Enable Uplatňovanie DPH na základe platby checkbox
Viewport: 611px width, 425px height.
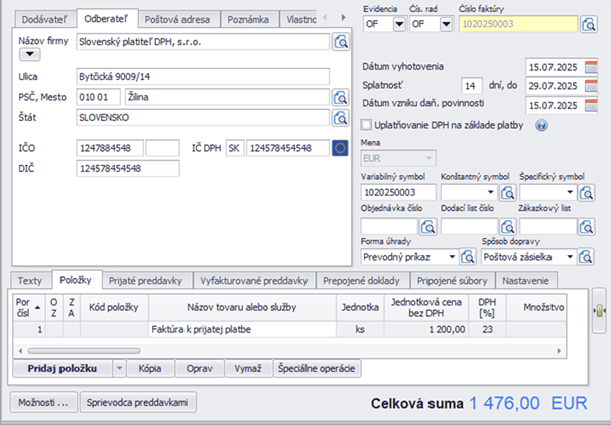coord(366,125)
